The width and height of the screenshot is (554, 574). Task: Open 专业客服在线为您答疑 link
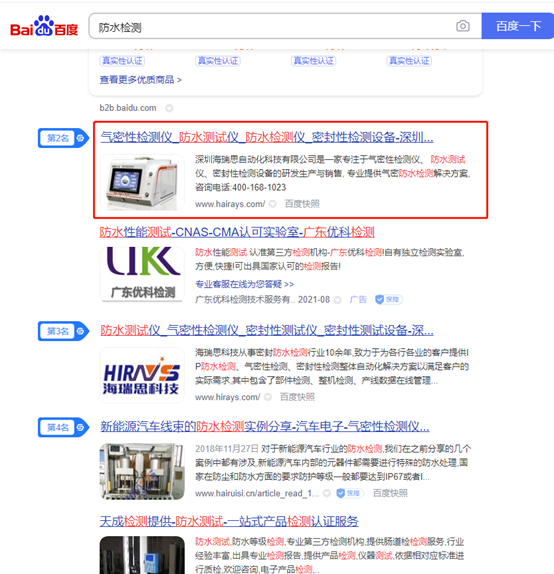[x=245, y=284]
